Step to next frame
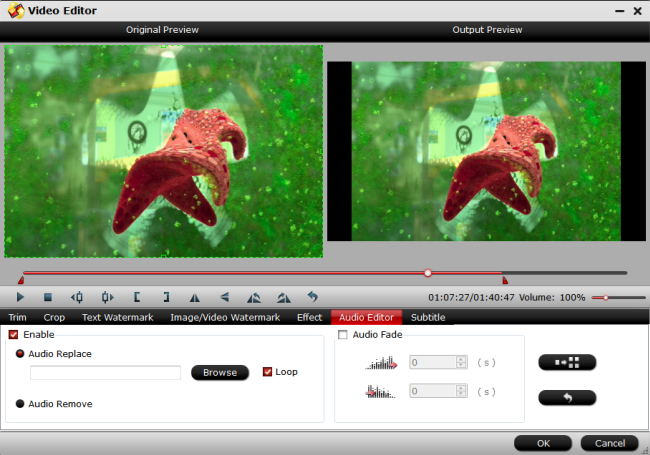 point(107,297)
